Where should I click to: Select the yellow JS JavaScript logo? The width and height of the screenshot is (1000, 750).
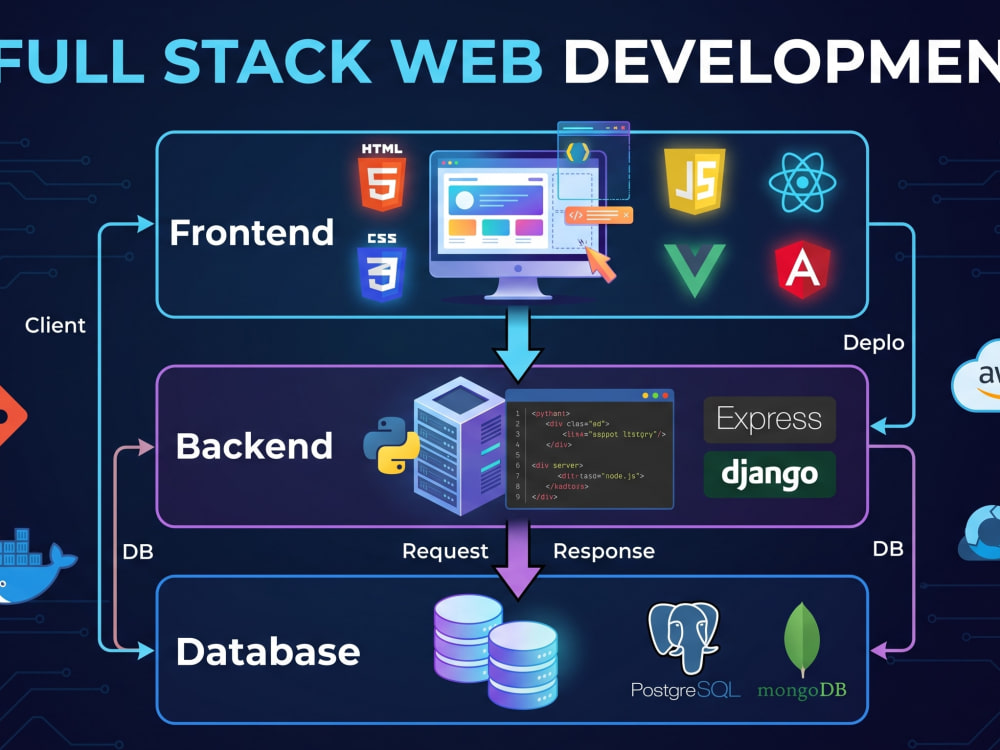[x=695, y=180]
